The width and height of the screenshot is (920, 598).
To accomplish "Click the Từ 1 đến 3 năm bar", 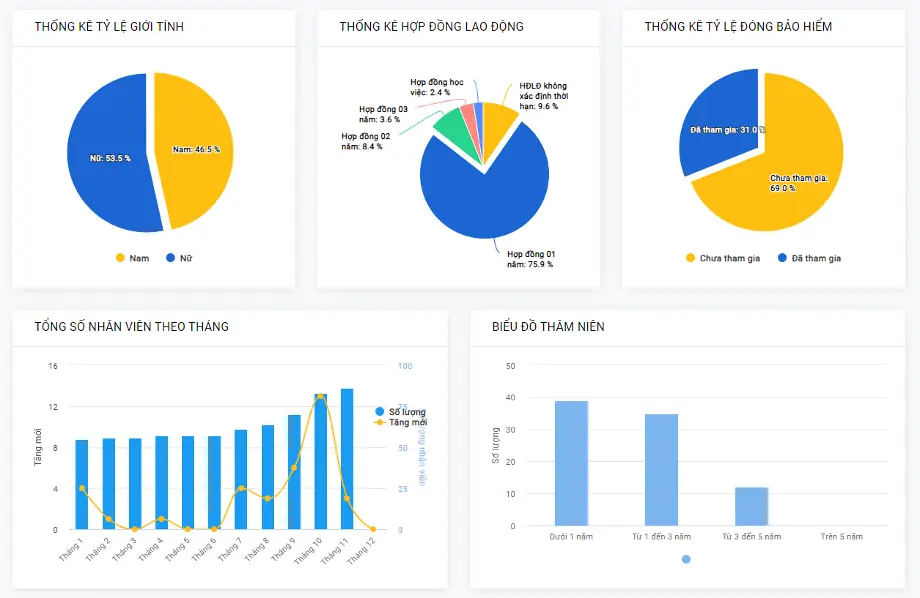I will pyautogui.click(x=661, y=470).
